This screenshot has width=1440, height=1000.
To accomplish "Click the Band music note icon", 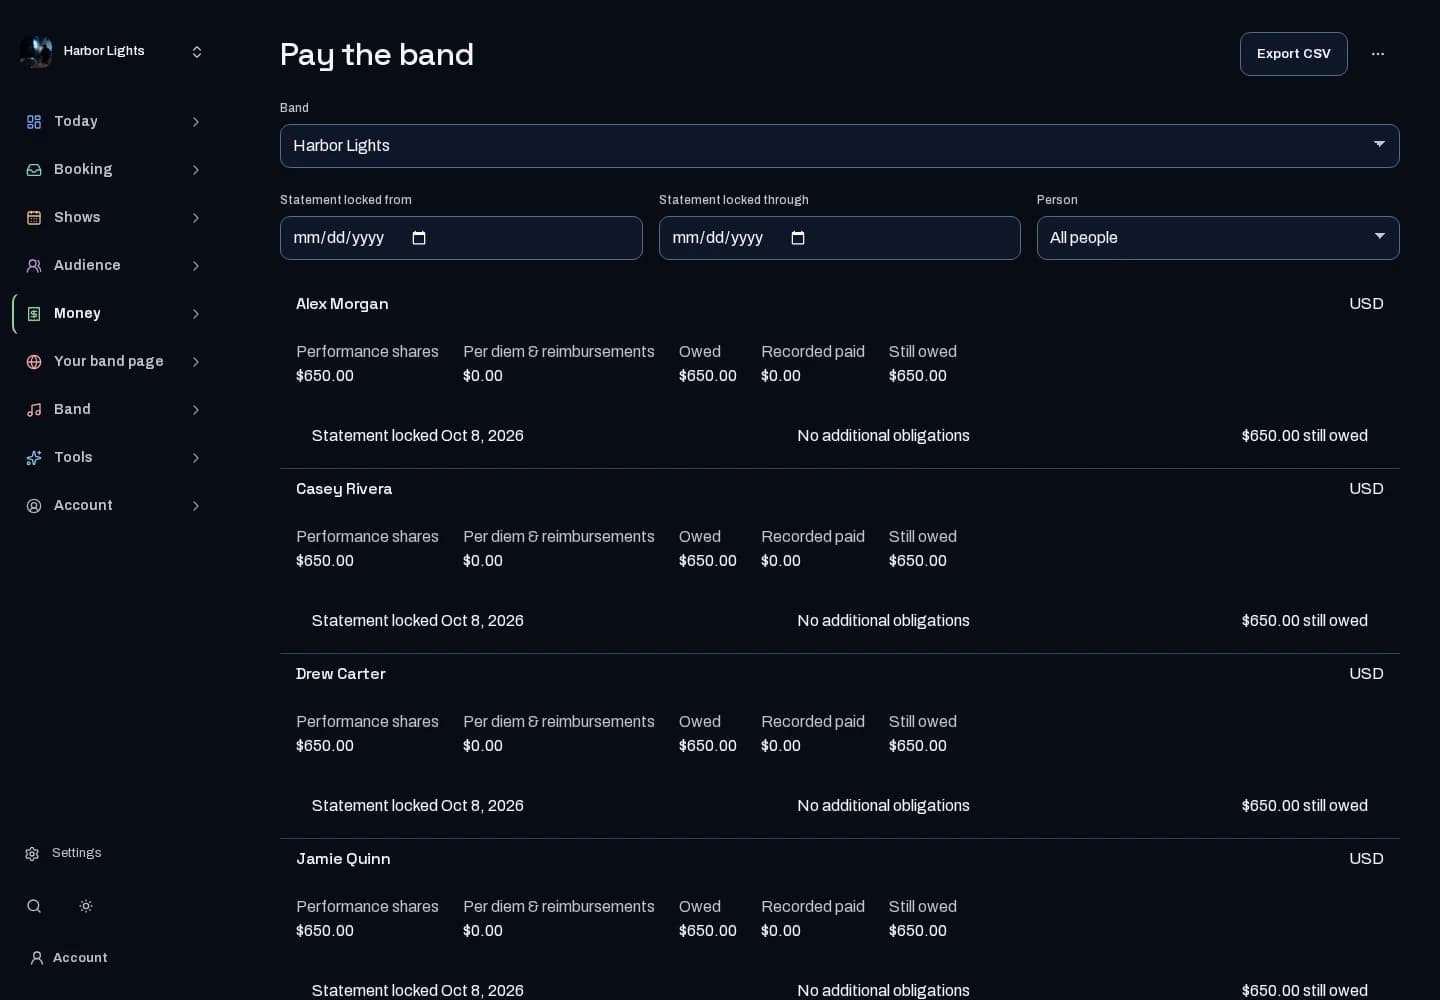I will coord(34,410).
